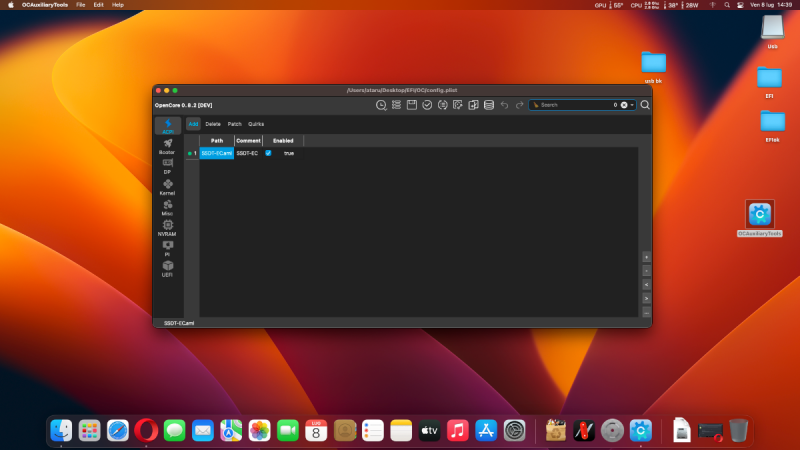Open the File menu in menu bar
This screenshot has height=450, width=800.
[81, 5]
